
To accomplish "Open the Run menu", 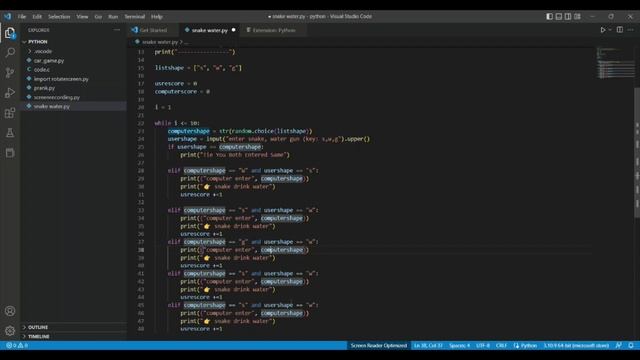I will coord(113,17).
